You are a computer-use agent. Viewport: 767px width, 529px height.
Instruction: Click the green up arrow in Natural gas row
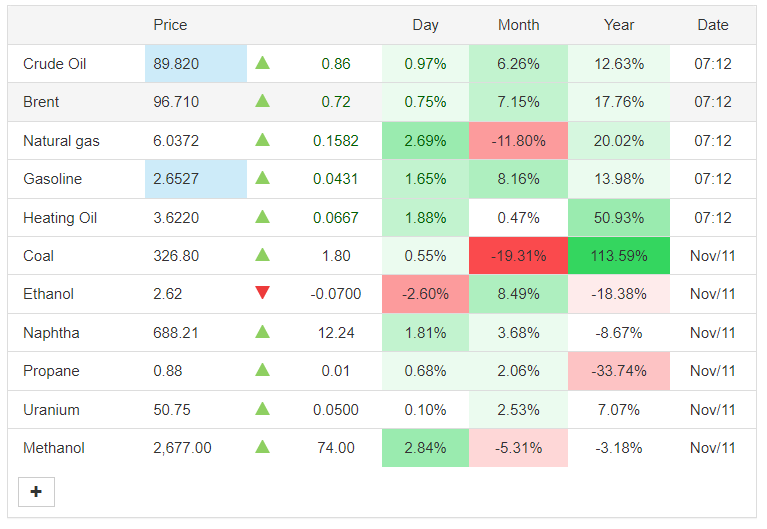263,140
